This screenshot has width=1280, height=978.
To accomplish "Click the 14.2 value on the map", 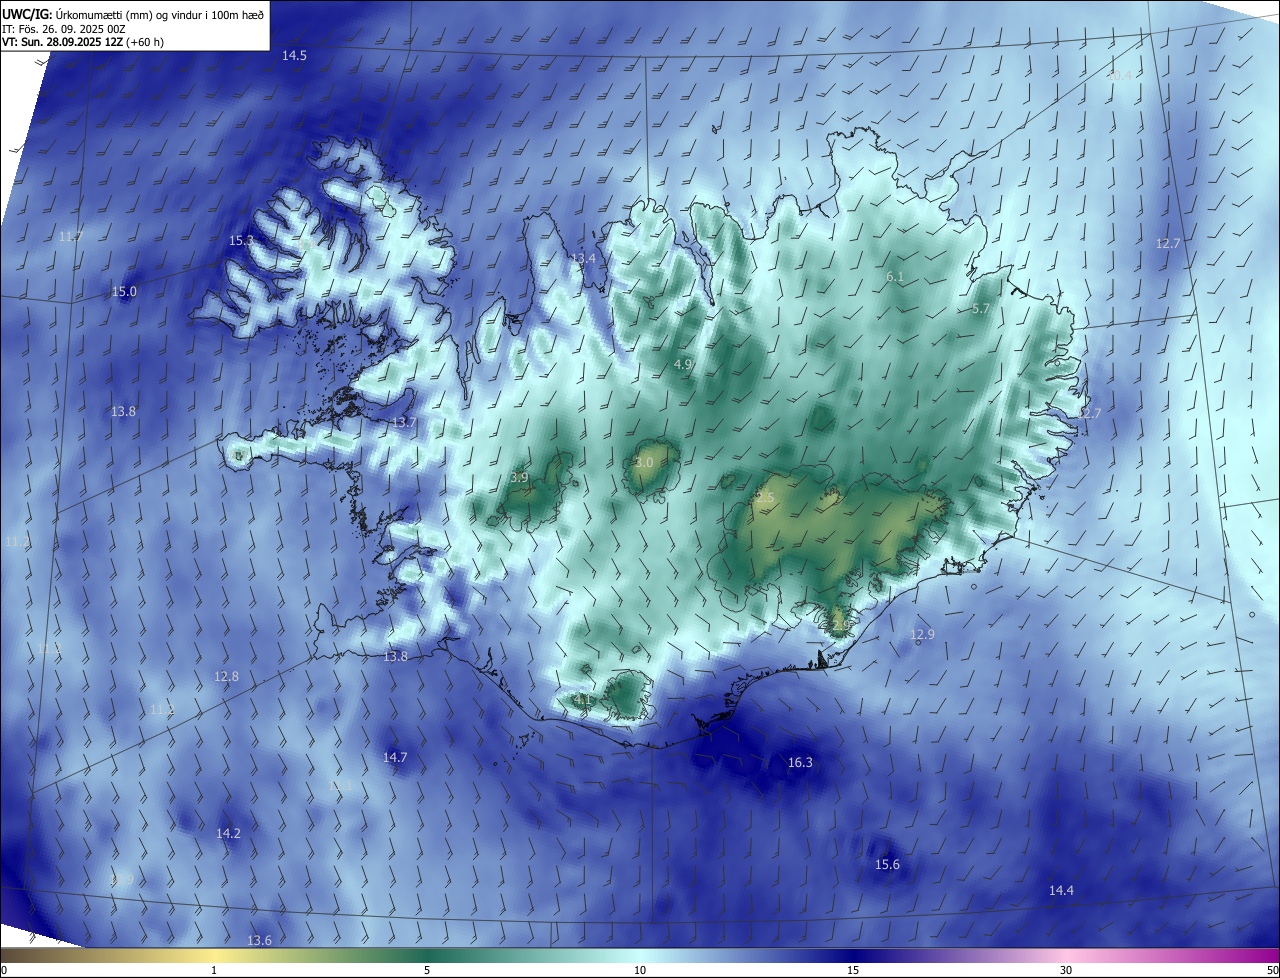I will tap(228, 834).
